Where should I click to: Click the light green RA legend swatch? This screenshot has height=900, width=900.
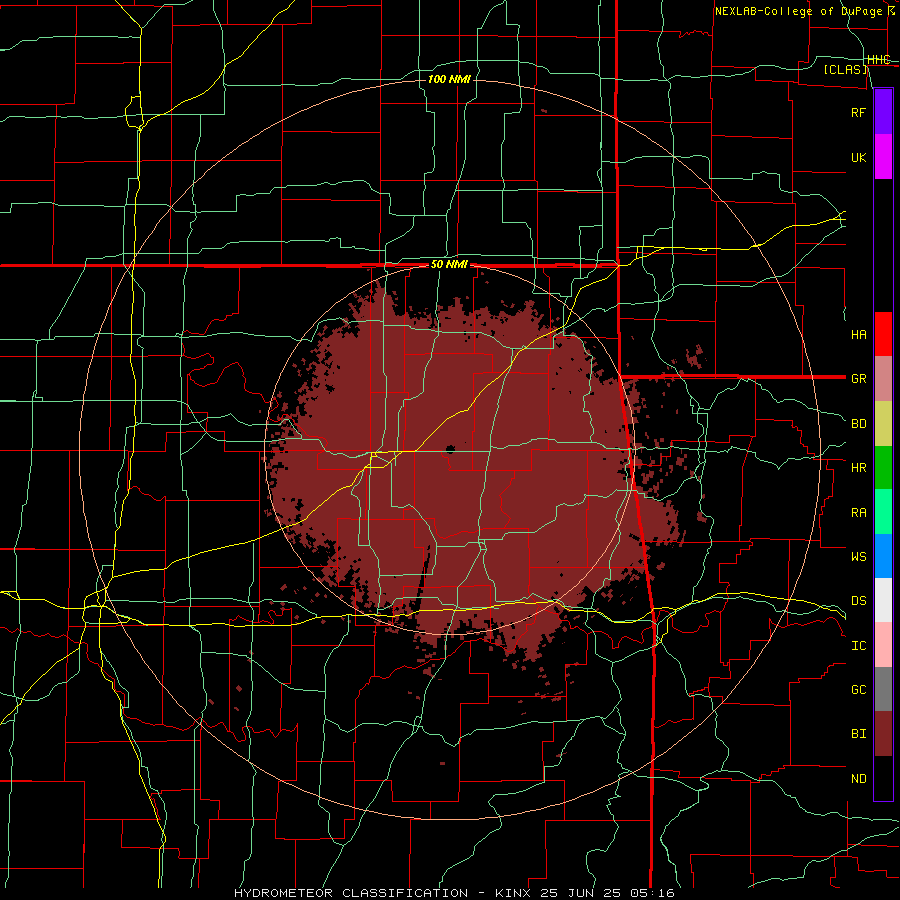tap(883, 512)
